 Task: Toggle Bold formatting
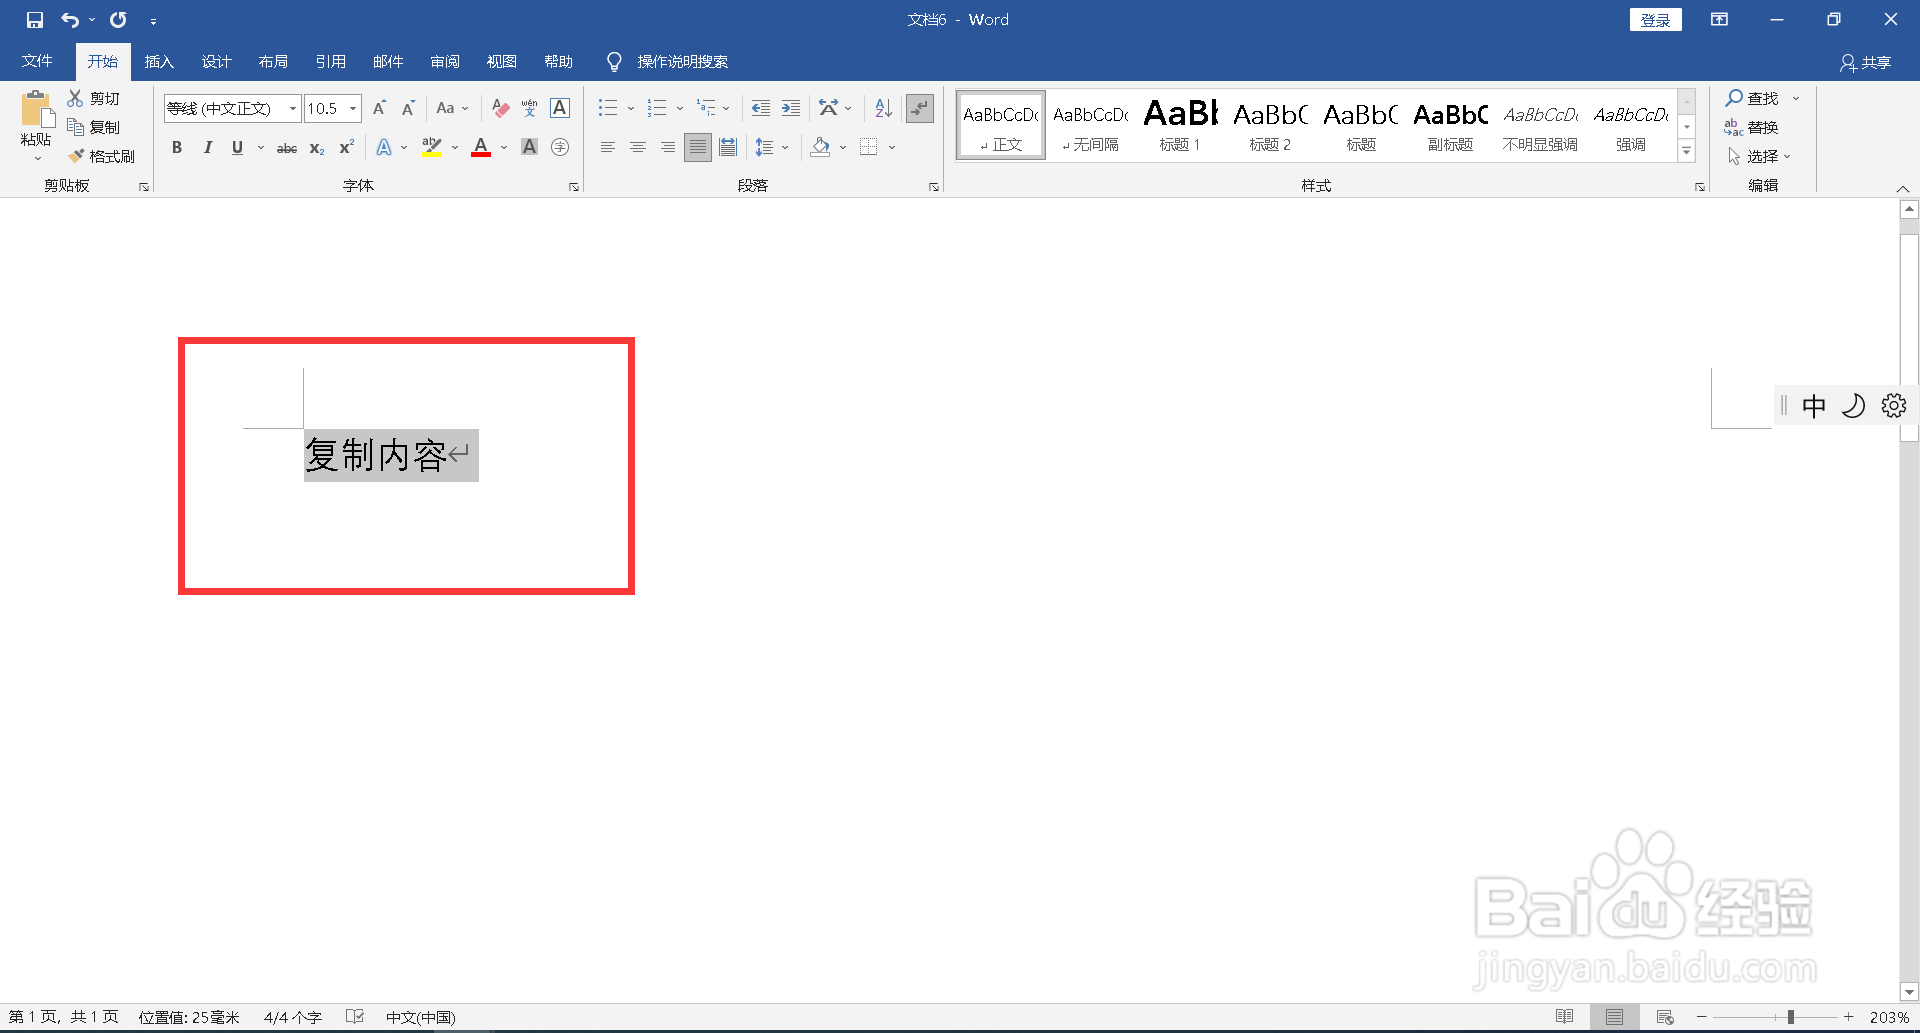(x=177, y=147)
